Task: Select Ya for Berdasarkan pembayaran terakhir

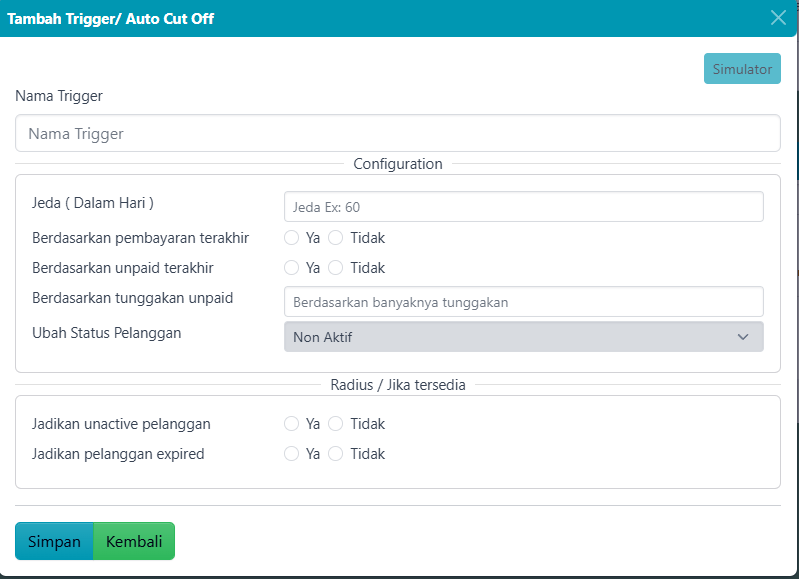Action: click(292, 238)
